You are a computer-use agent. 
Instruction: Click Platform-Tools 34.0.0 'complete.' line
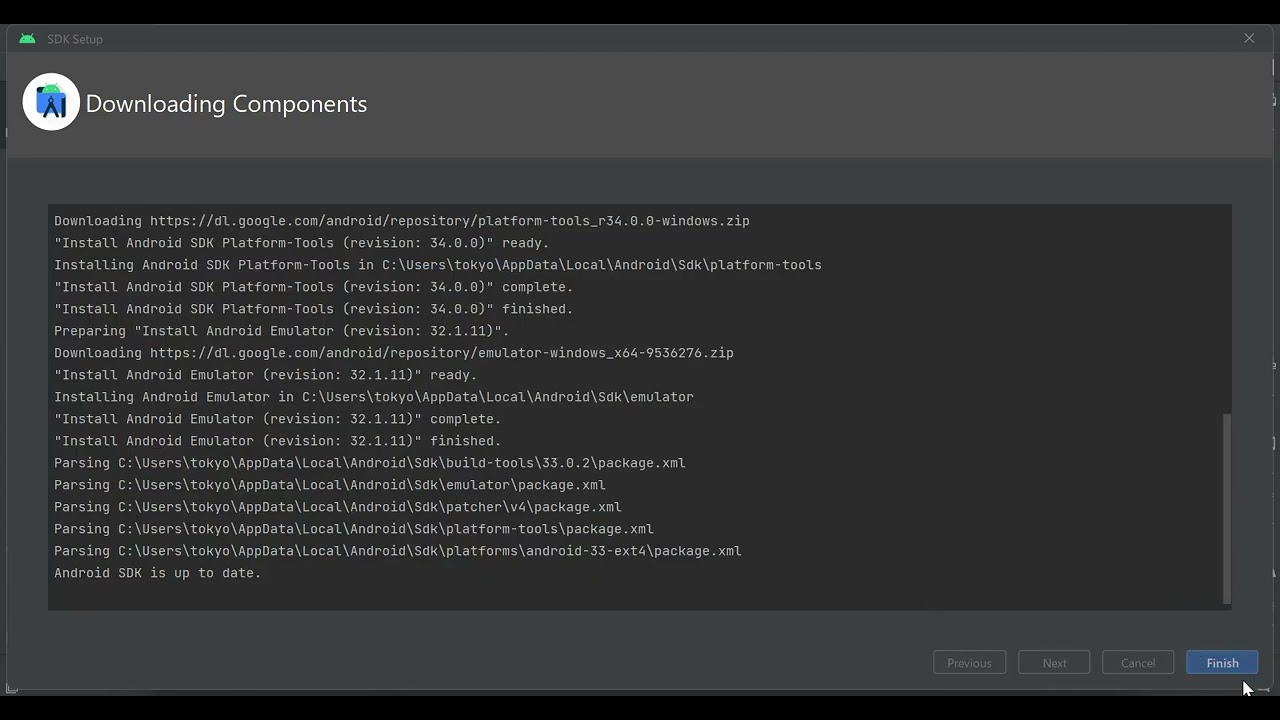(313, 287)
